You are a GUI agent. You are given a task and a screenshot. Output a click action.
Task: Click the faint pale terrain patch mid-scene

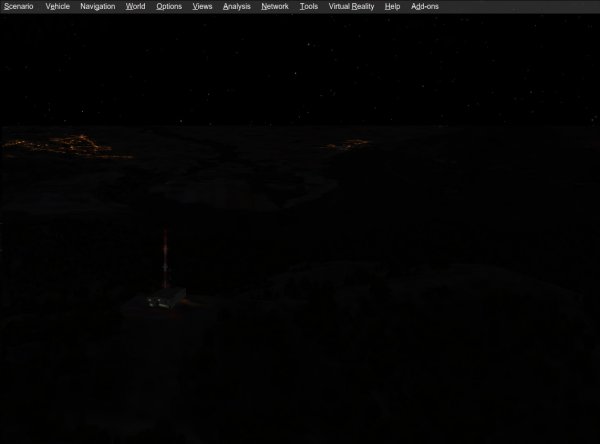[245, 191]
